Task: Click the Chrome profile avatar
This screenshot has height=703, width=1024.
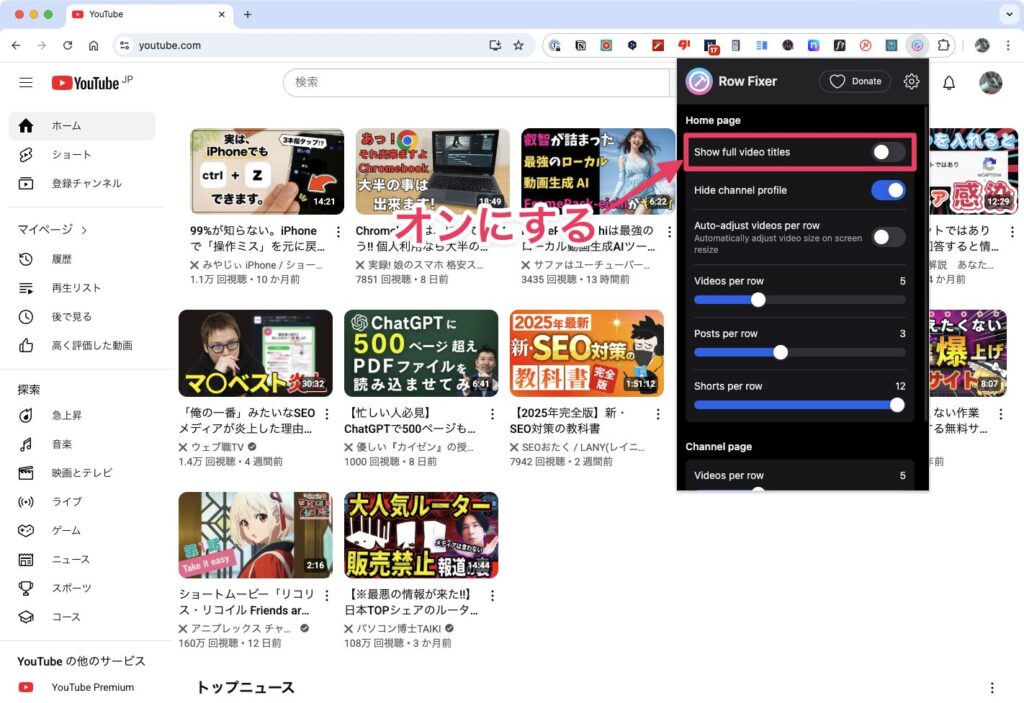Action: tap(982, 45)
